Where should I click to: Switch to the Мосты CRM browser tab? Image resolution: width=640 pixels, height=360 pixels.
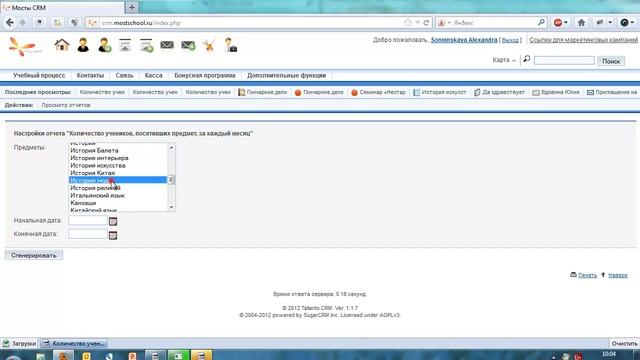tap(62, 8)
